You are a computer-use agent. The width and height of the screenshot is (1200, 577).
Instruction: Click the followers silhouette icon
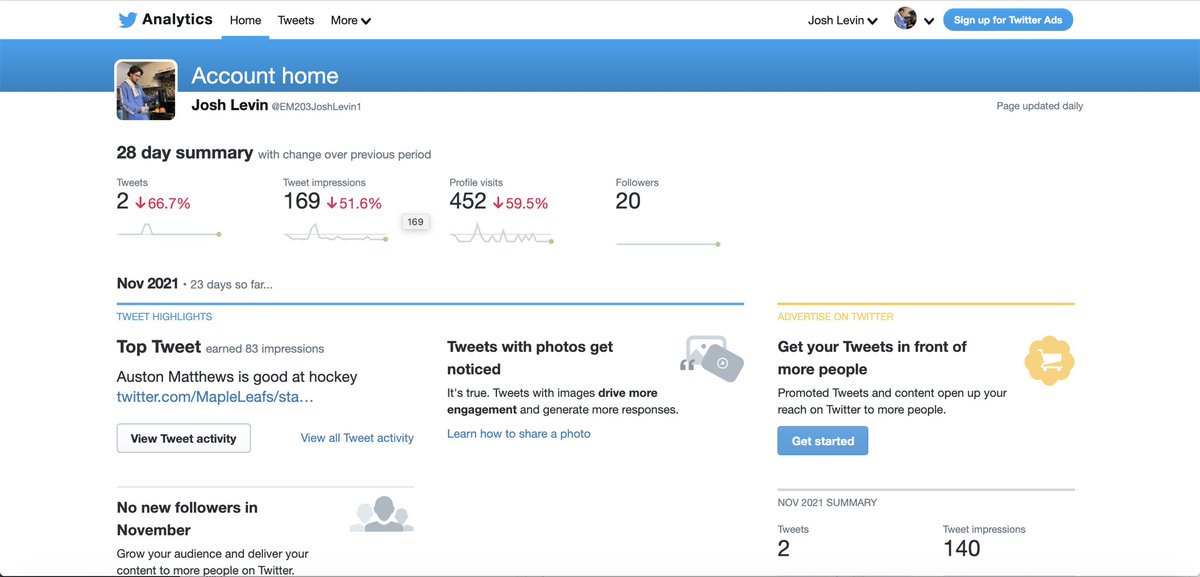(381, 514)
